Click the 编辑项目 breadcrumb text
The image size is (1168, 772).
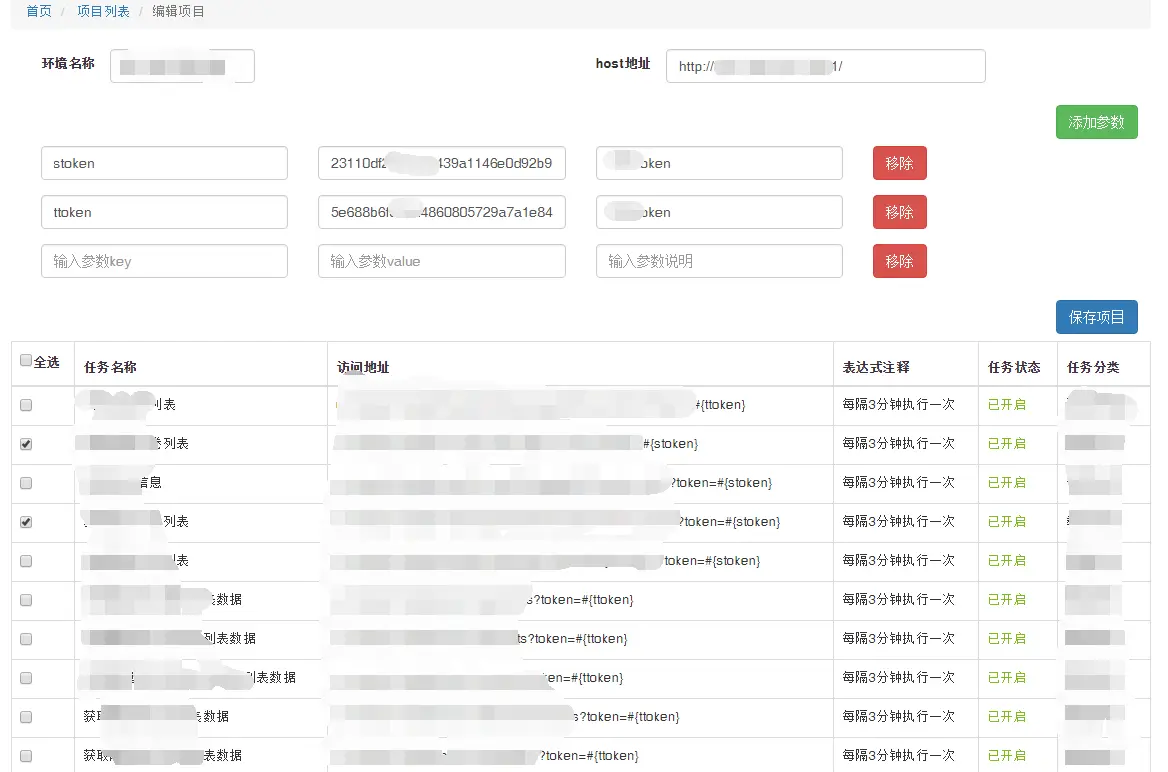click(178, 11)
